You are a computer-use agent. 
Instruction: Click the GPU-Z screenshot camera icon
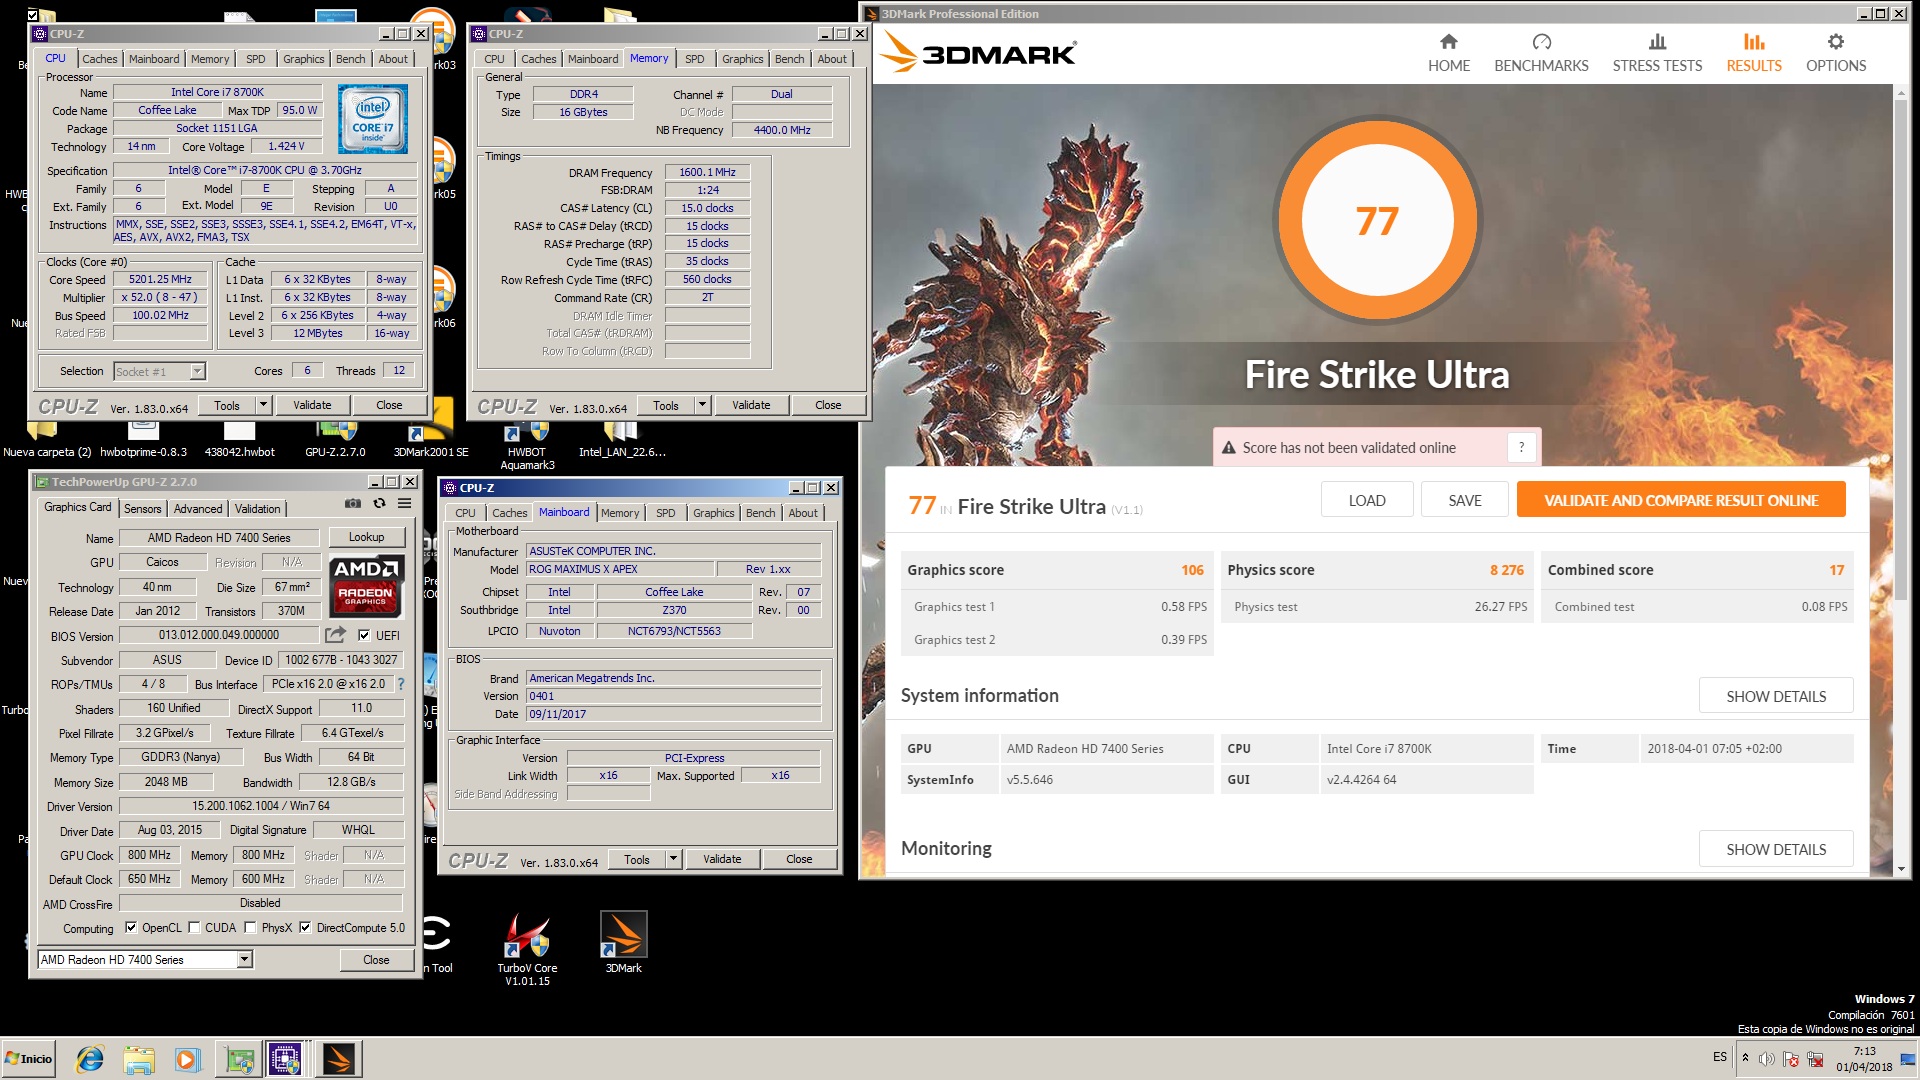(x=353, y=503)
